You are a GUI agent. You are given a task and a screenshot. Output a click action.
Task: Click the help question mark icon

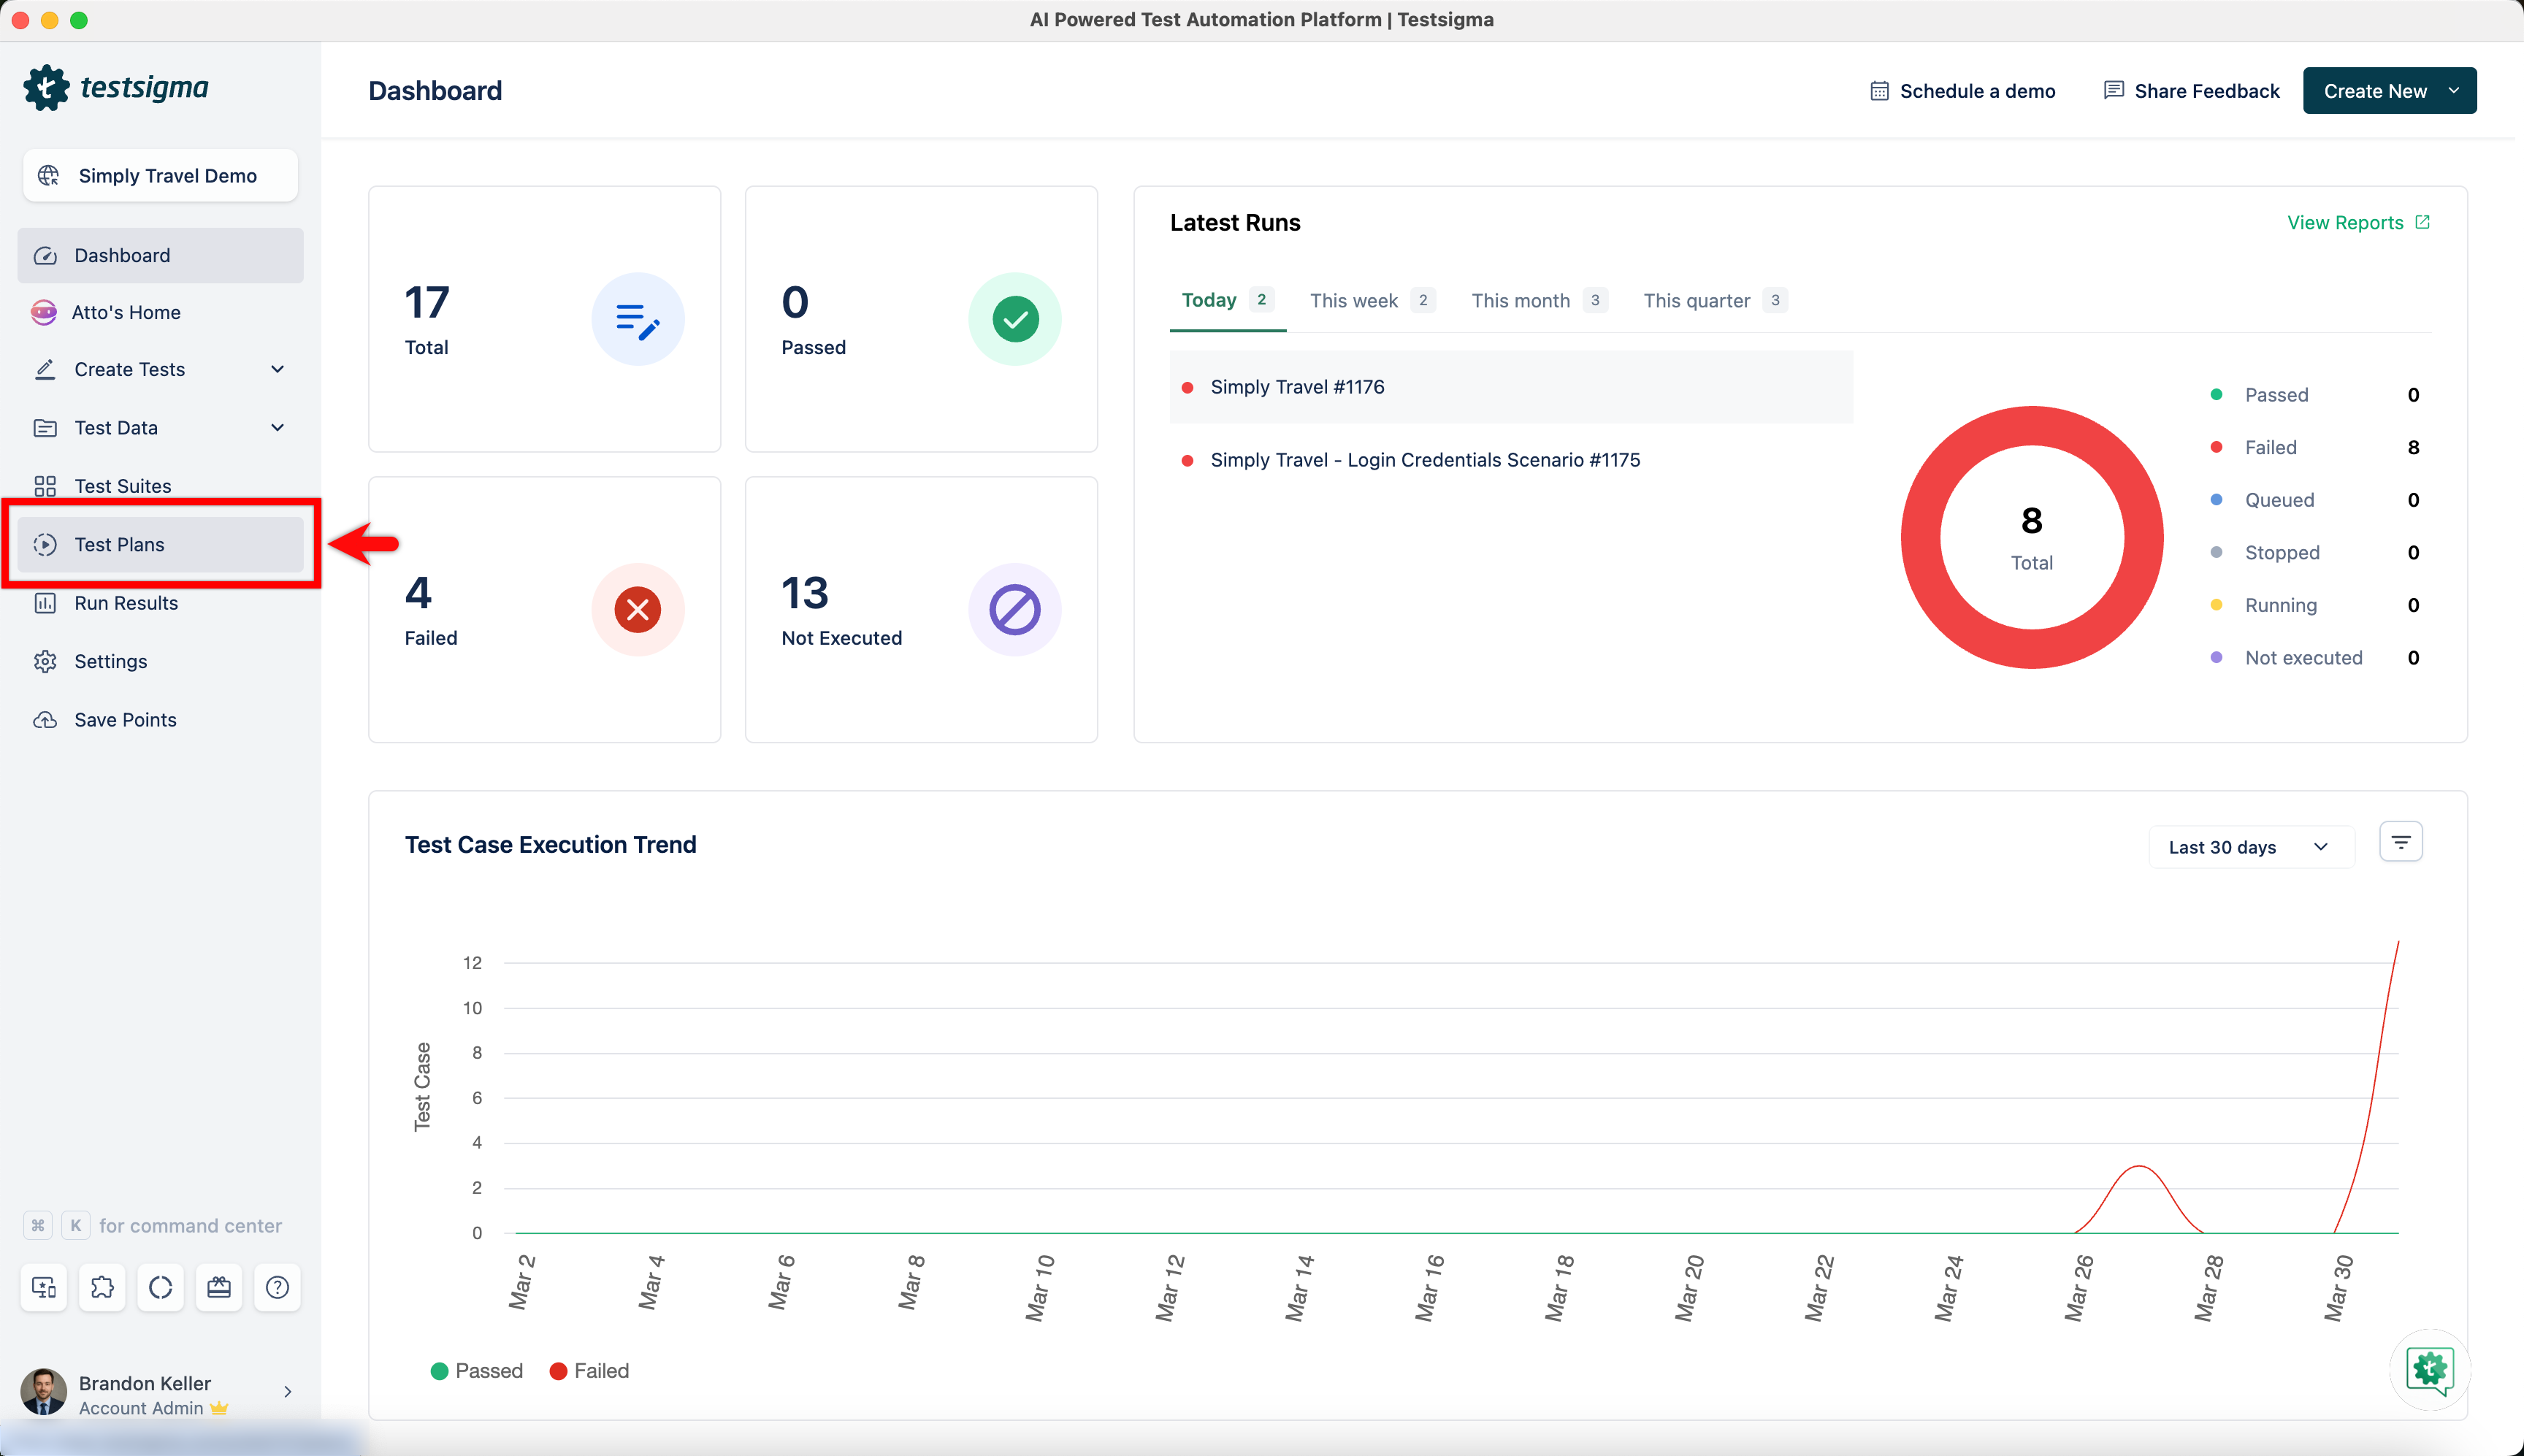tap(277, 1287)
